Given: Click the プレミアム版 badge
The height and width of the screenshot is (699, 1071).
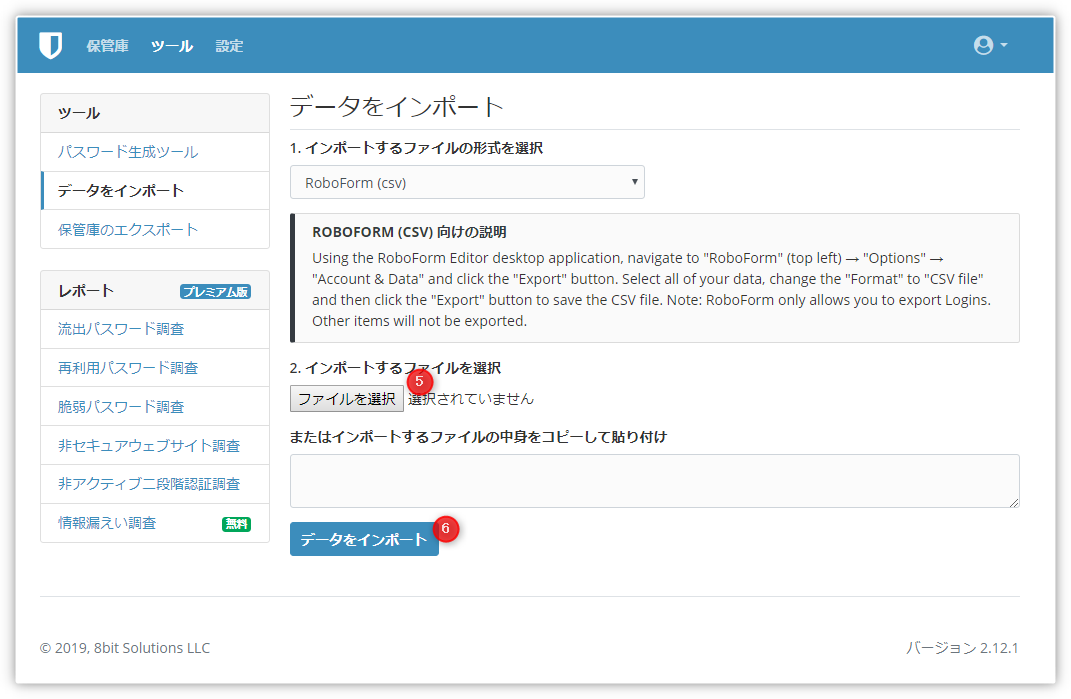Looking at the screenshot, I should click(215, 292).
